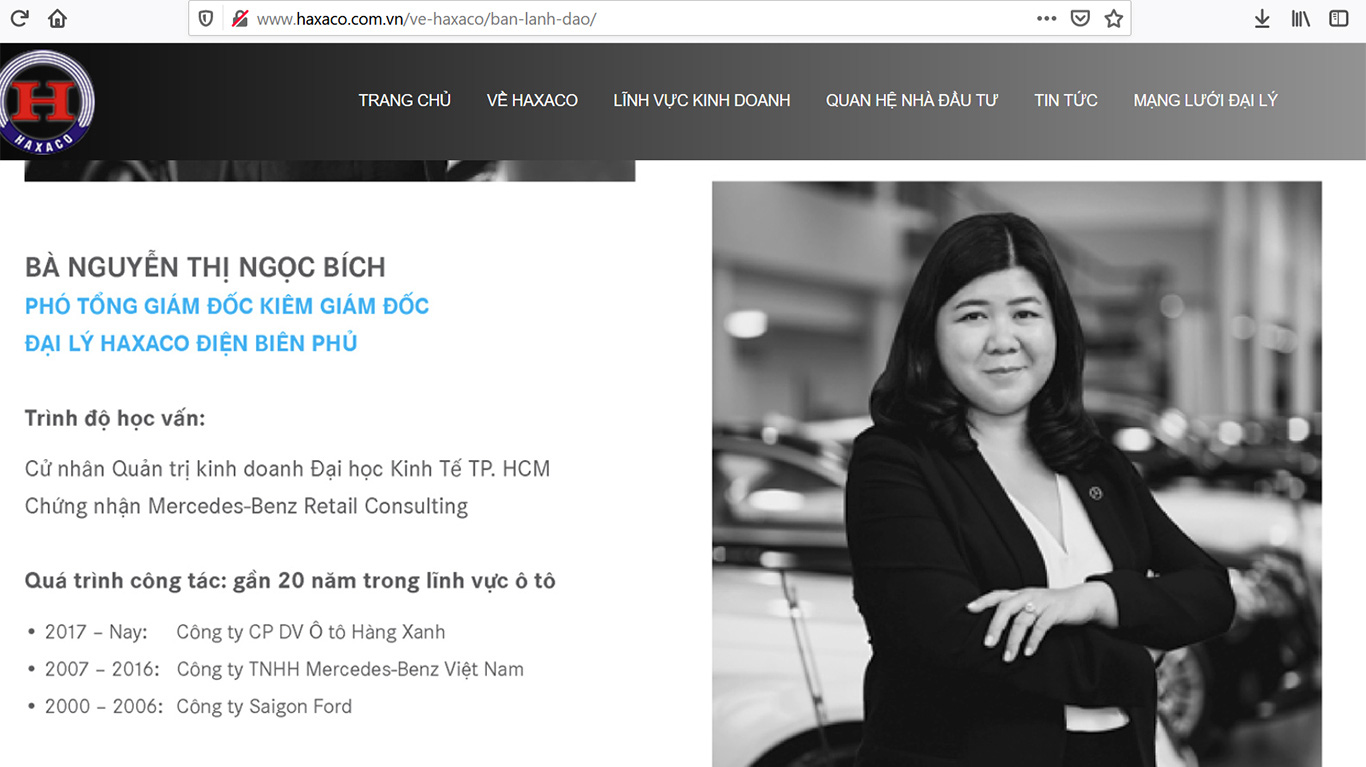
Task: Select TRANG CHỦ in the navigation menu
Action: 404,100
